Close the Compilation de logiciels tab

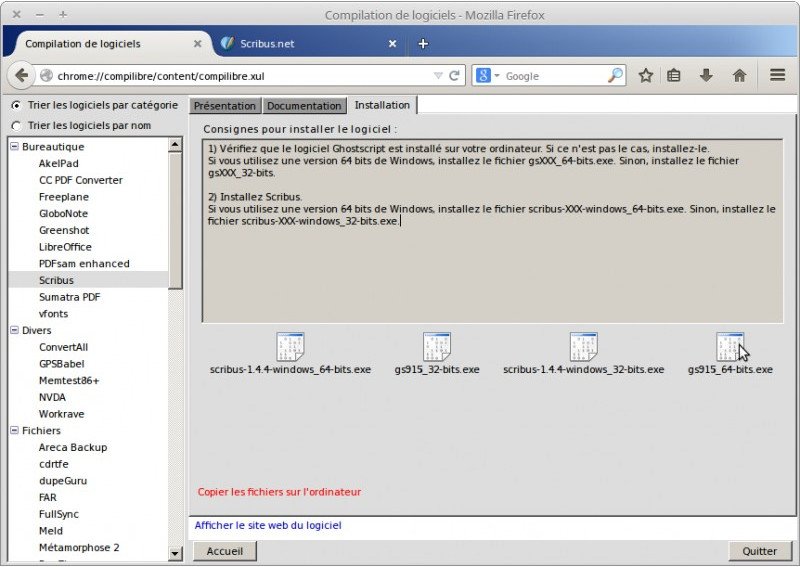[197, 44]
